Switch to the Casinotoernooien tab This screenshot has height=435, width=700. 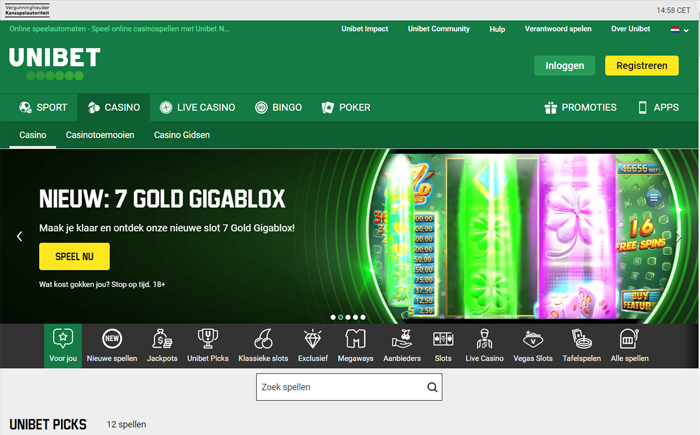coord(100,135)
